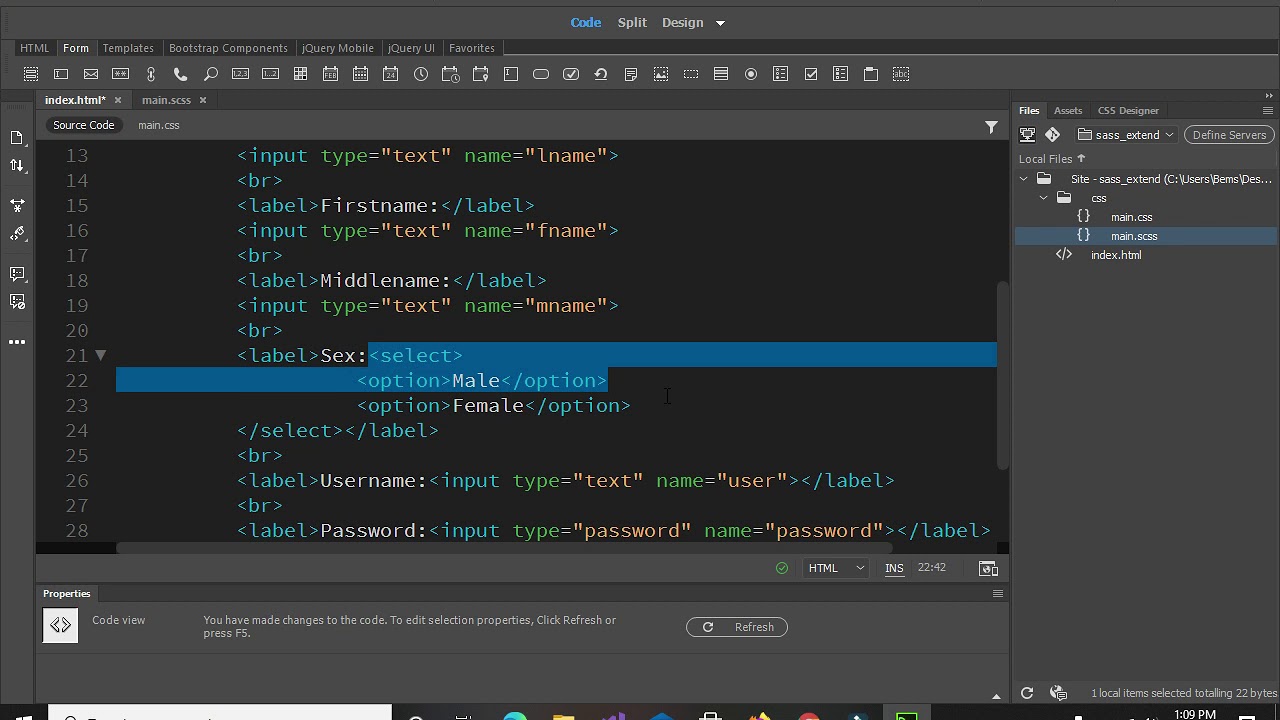Open the Bootstrap Components tab
Viewport: 1280px width, 720px height.
[x=228, y=48]
